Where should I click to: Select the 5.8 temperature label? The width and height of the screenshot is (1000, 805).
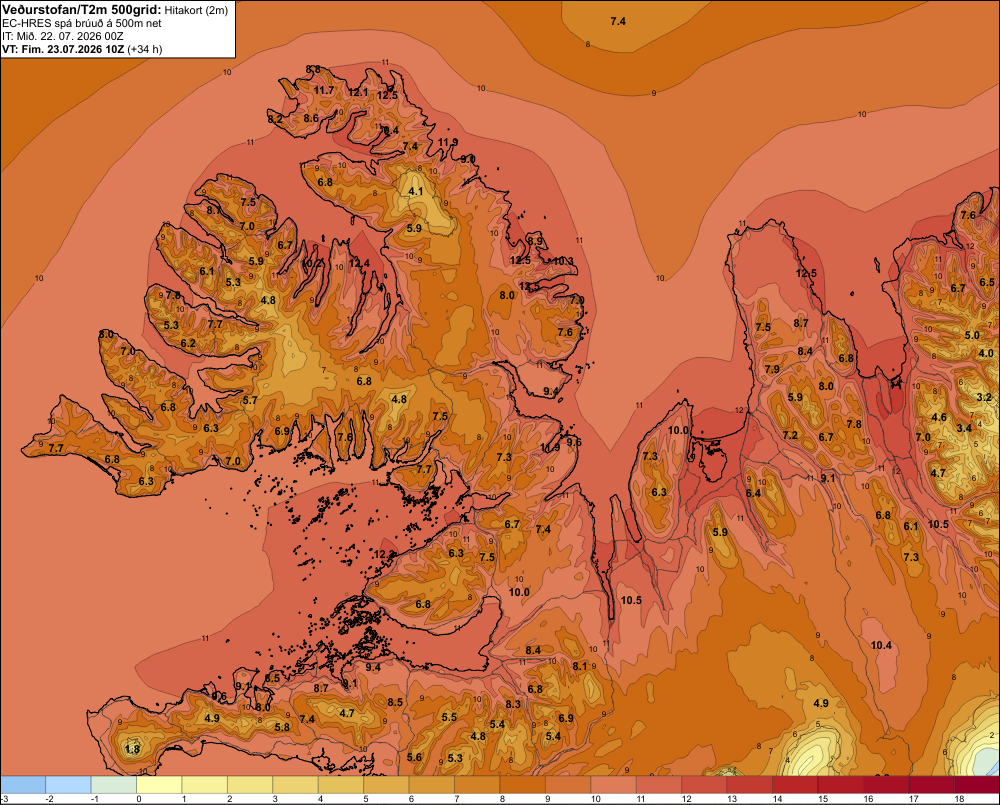click(282, 727)
